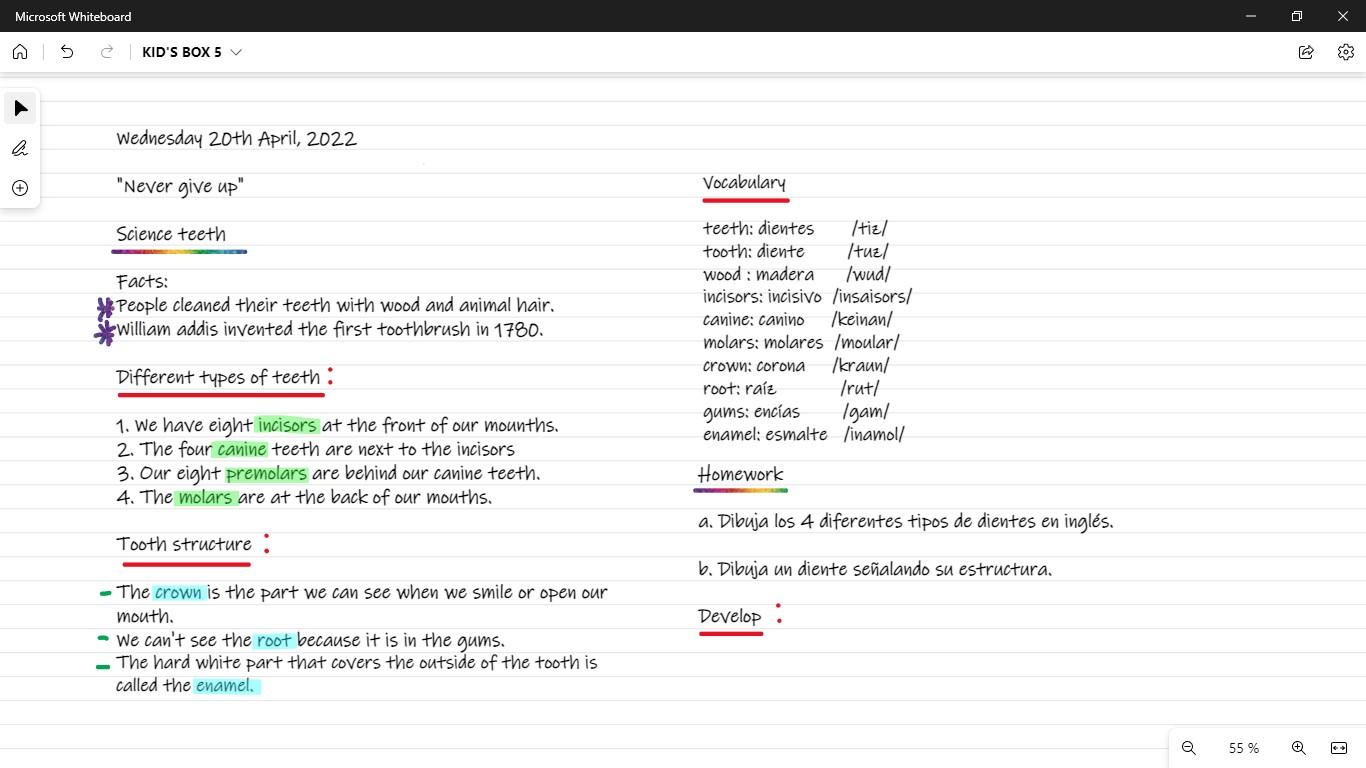The width and height of the screenshot is (1366, 768).
Task: Click the 55 % zoom level
Action: click(x=1244, y=748)
